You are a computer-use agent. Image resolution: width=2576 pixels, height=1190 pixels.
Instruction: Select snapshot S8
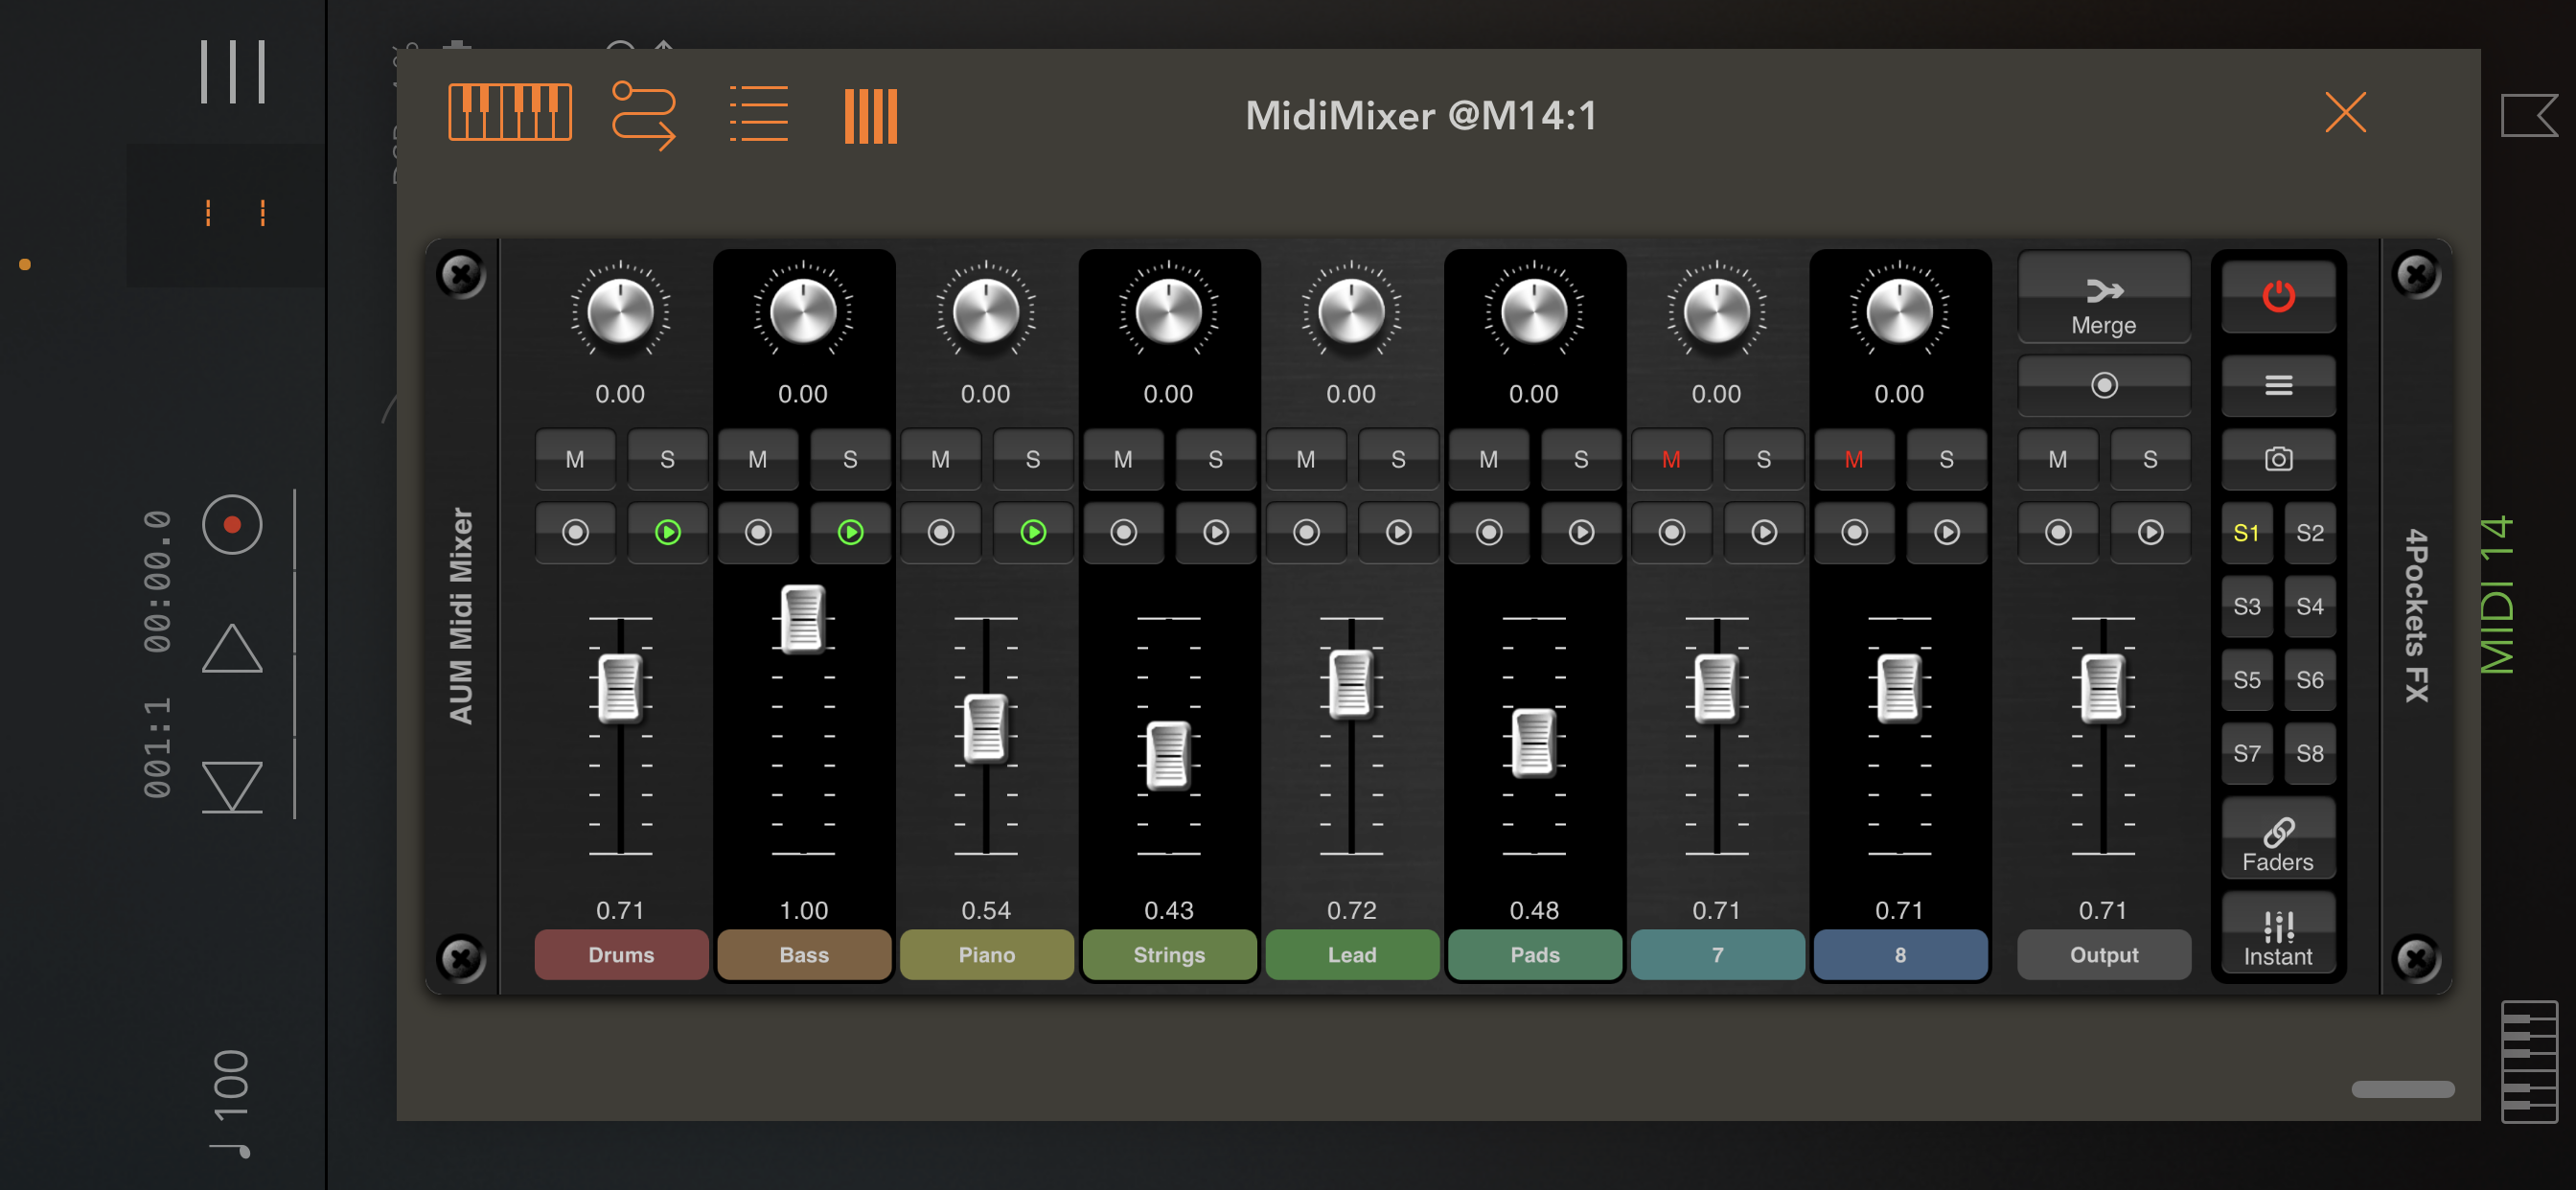[x=2310, y=753]
